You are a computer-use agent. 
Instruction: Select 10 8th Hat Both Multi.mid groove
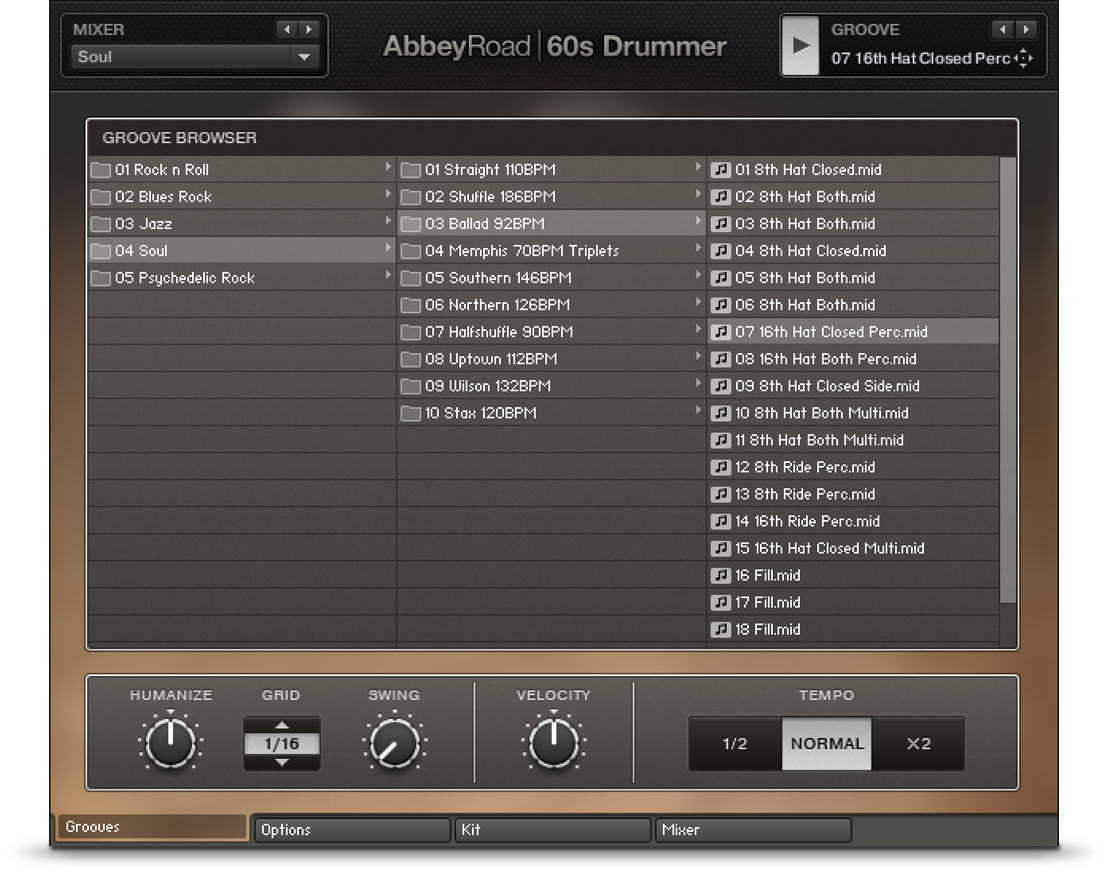click(854, 413)
